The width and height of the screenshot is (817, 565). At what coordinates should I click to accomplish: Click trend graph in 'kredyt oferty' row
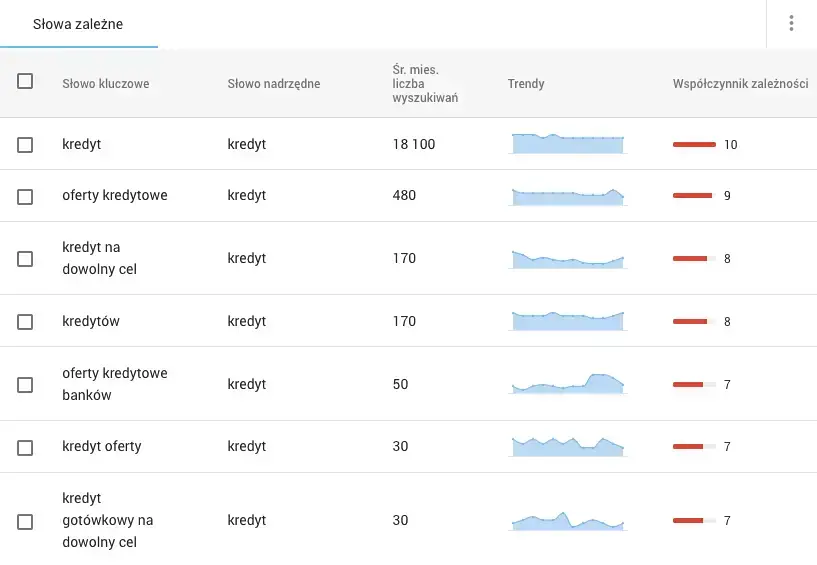[x=567, y=446]
